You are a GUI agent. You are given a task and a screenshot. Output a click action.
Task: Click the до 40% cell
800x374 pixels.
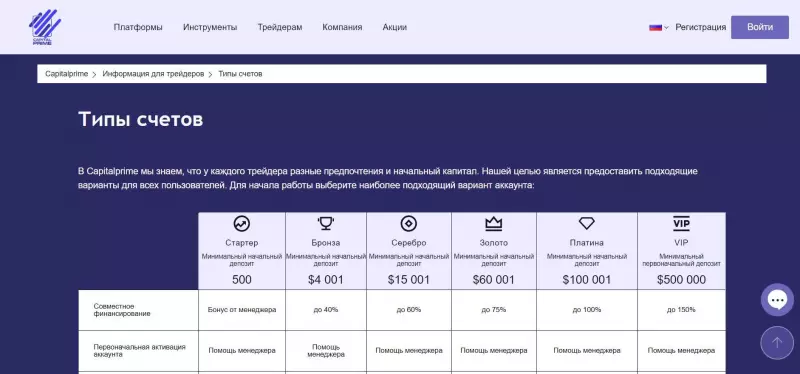click(x=326, y=310)
